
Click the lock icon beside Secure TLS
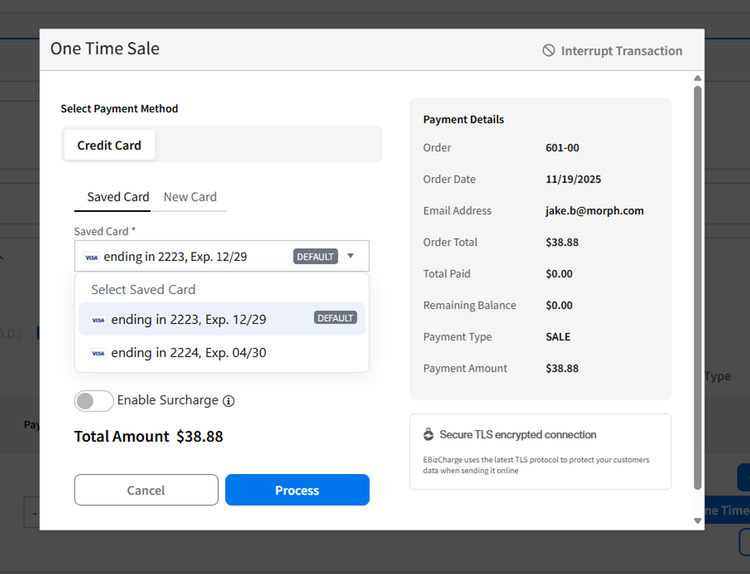point(429,434)
